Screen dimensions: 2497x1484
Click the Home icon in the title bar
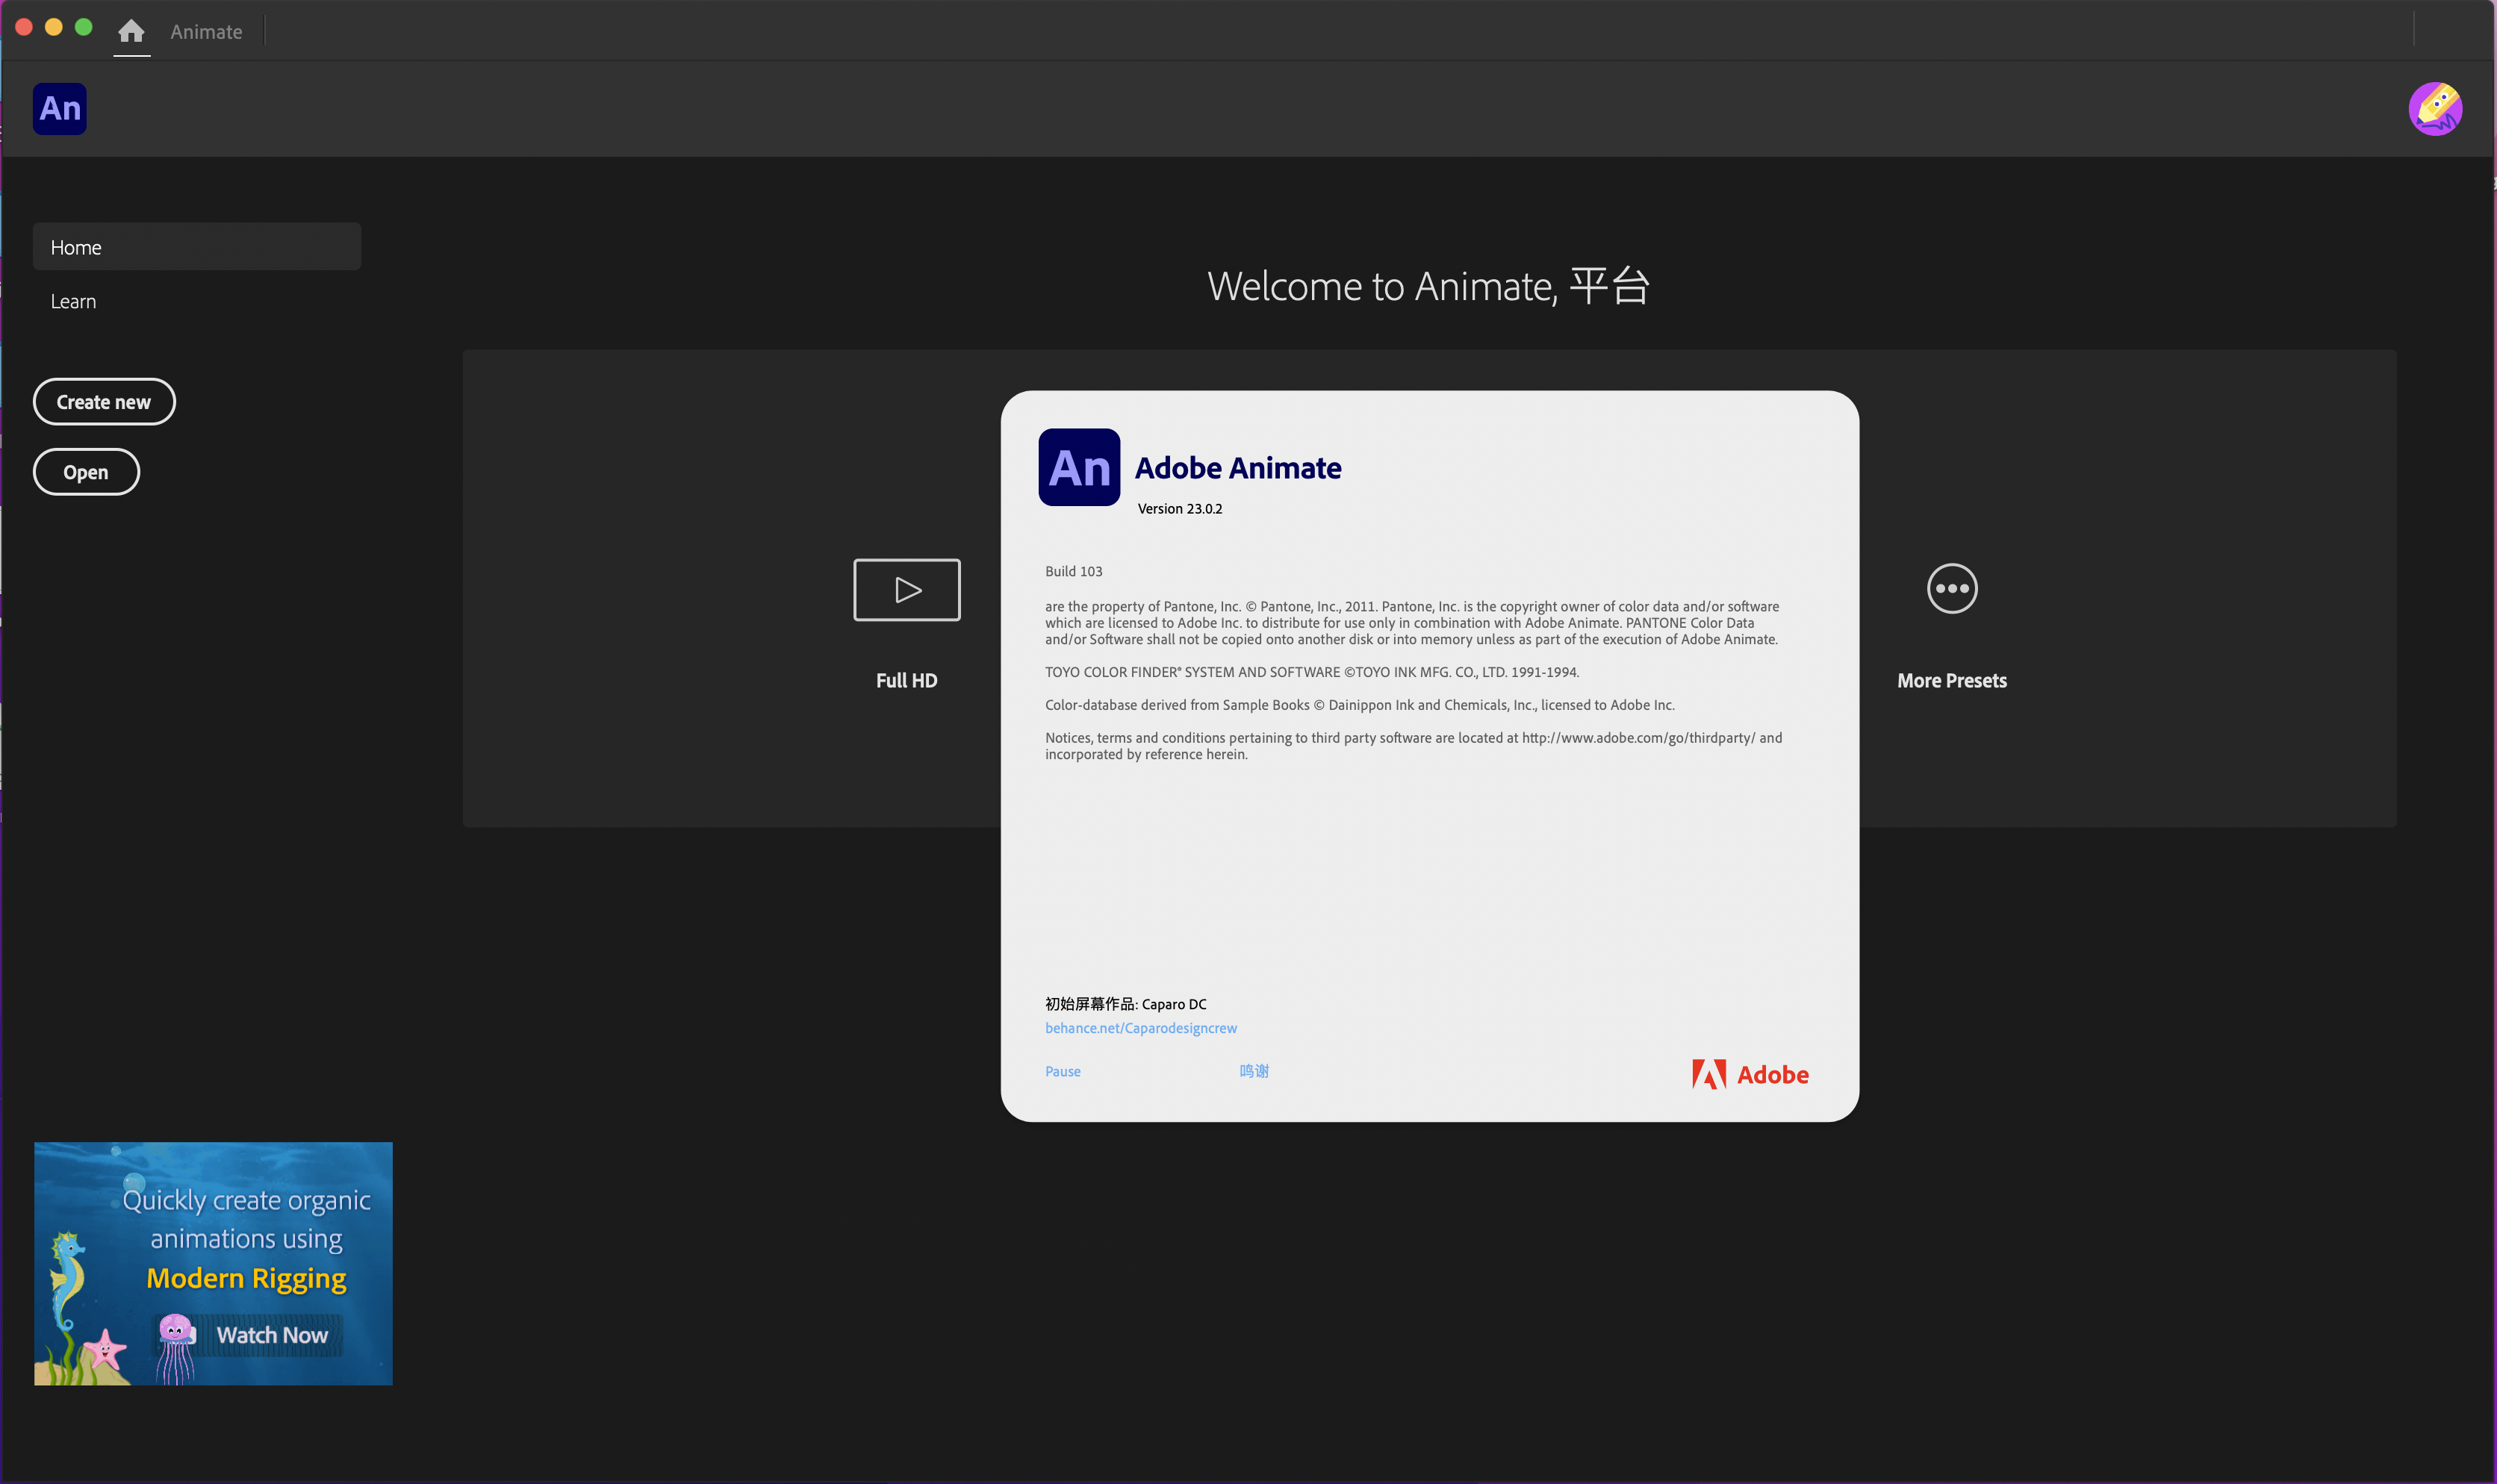coord(131,31)
